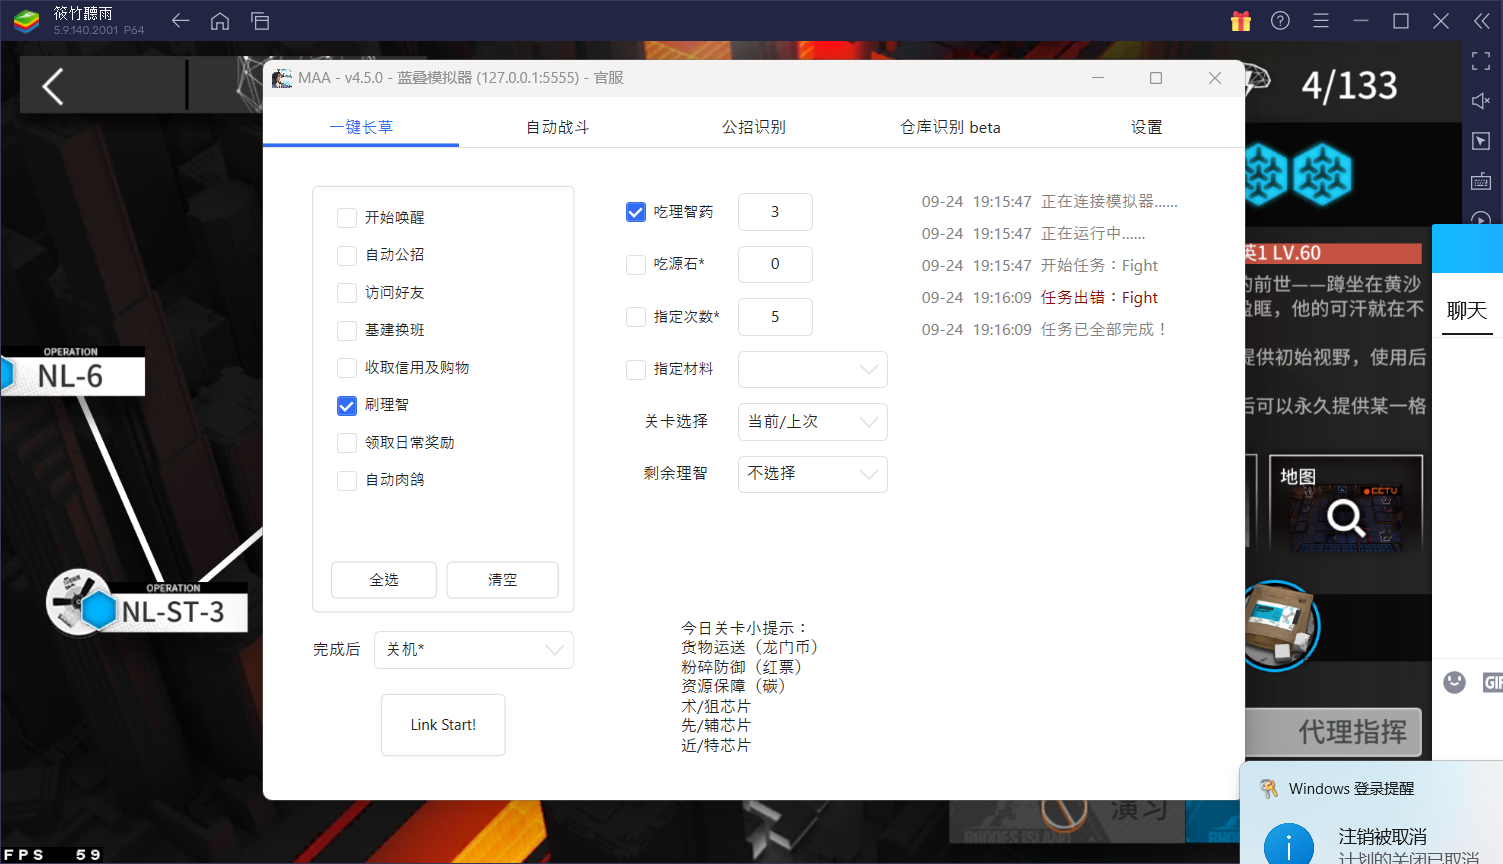Open BlueStacks gift/rewards center
Viewport: 1503px width, 864px height.
click(1241, 20)
